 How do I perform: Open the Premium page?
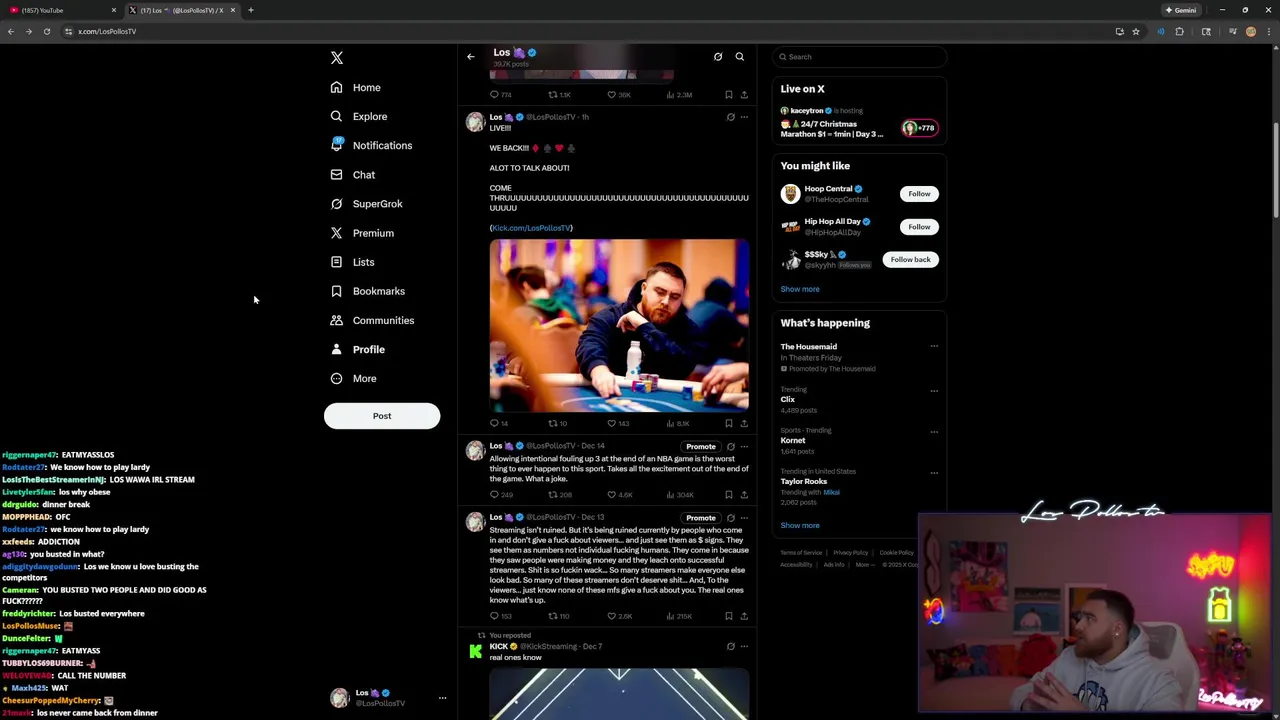[x=362, y=233]
